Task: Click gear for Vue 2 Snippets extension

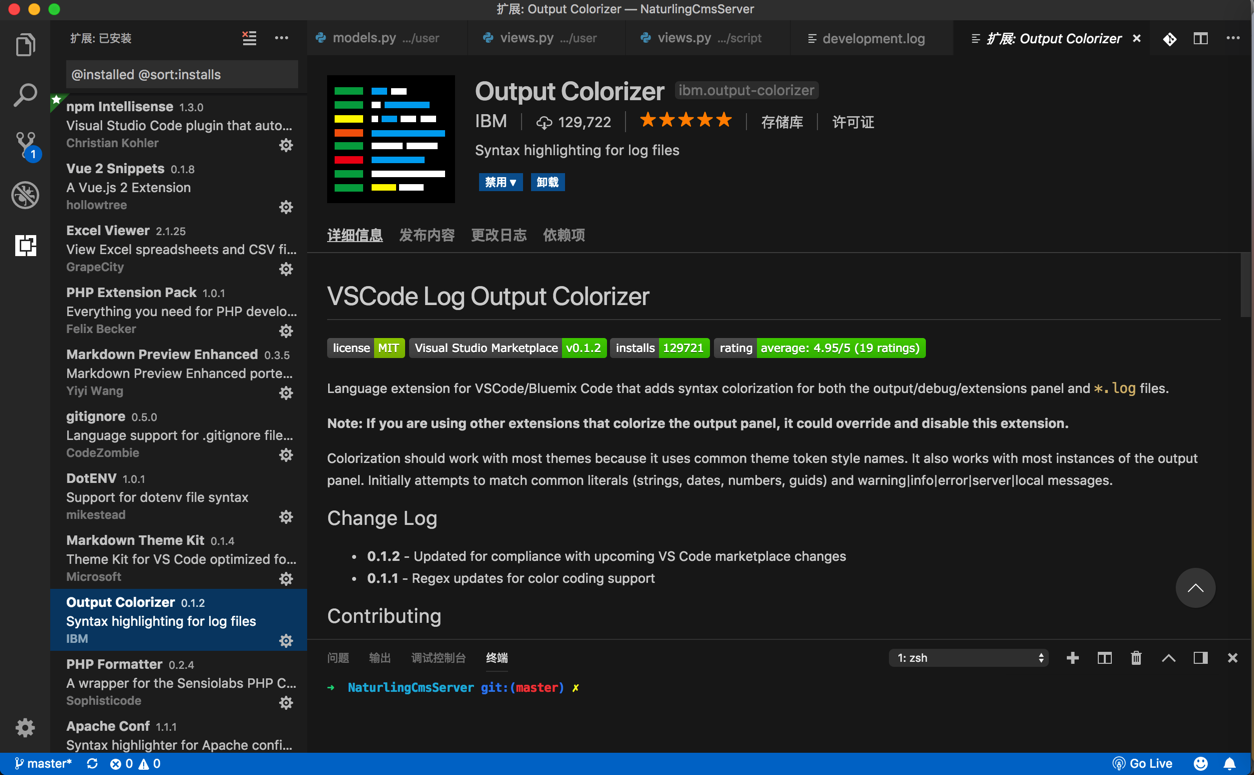Action: coord(286,207)
